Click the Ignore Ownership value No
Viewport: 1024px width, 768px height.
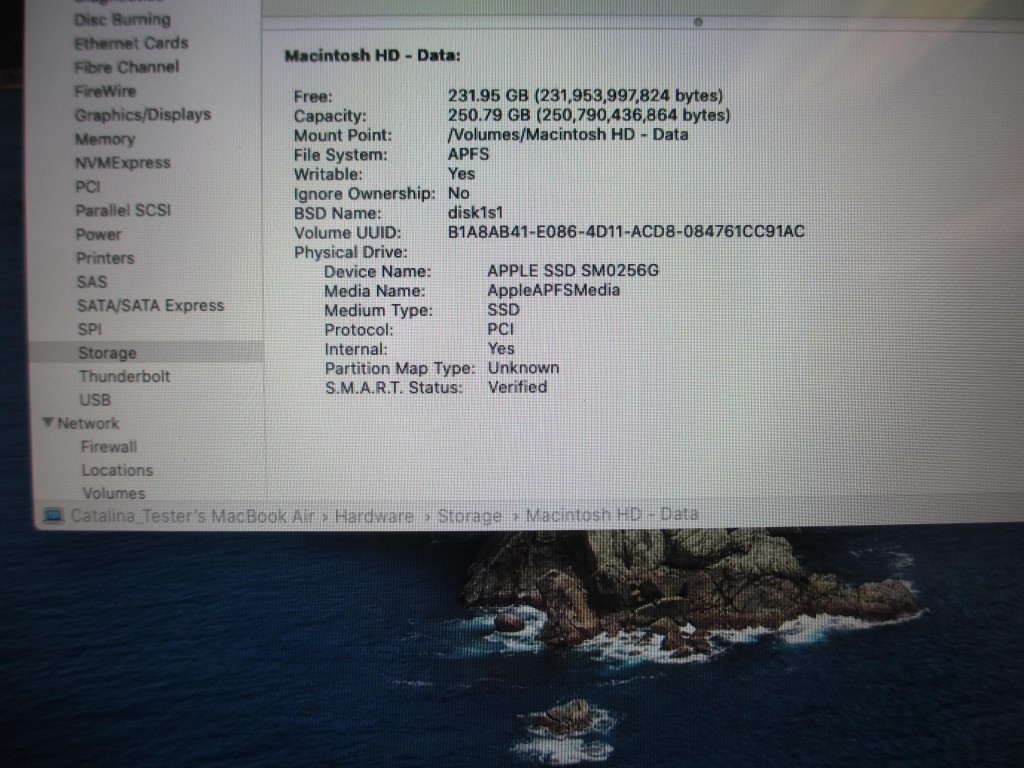458,193
